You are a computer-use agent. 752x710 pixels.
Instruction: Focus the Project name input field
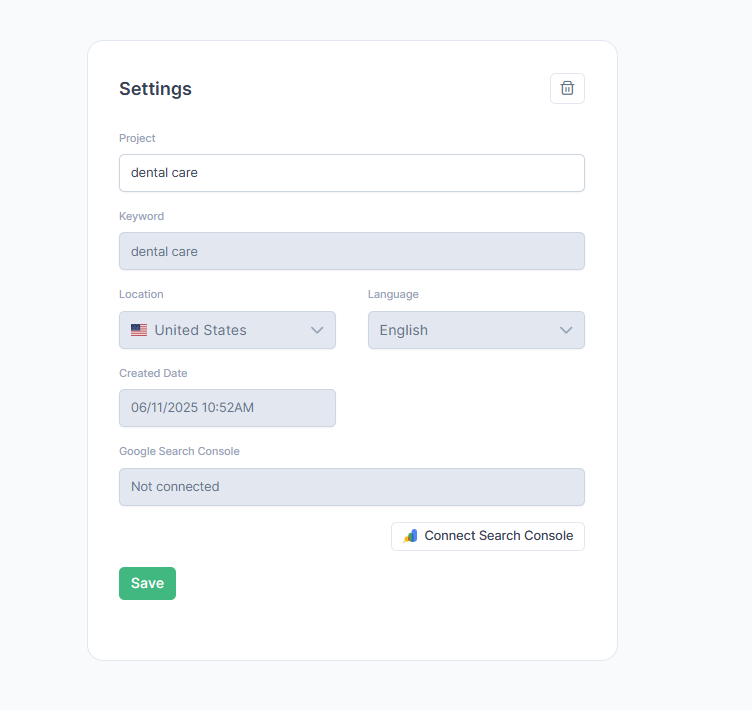point(351,173)
